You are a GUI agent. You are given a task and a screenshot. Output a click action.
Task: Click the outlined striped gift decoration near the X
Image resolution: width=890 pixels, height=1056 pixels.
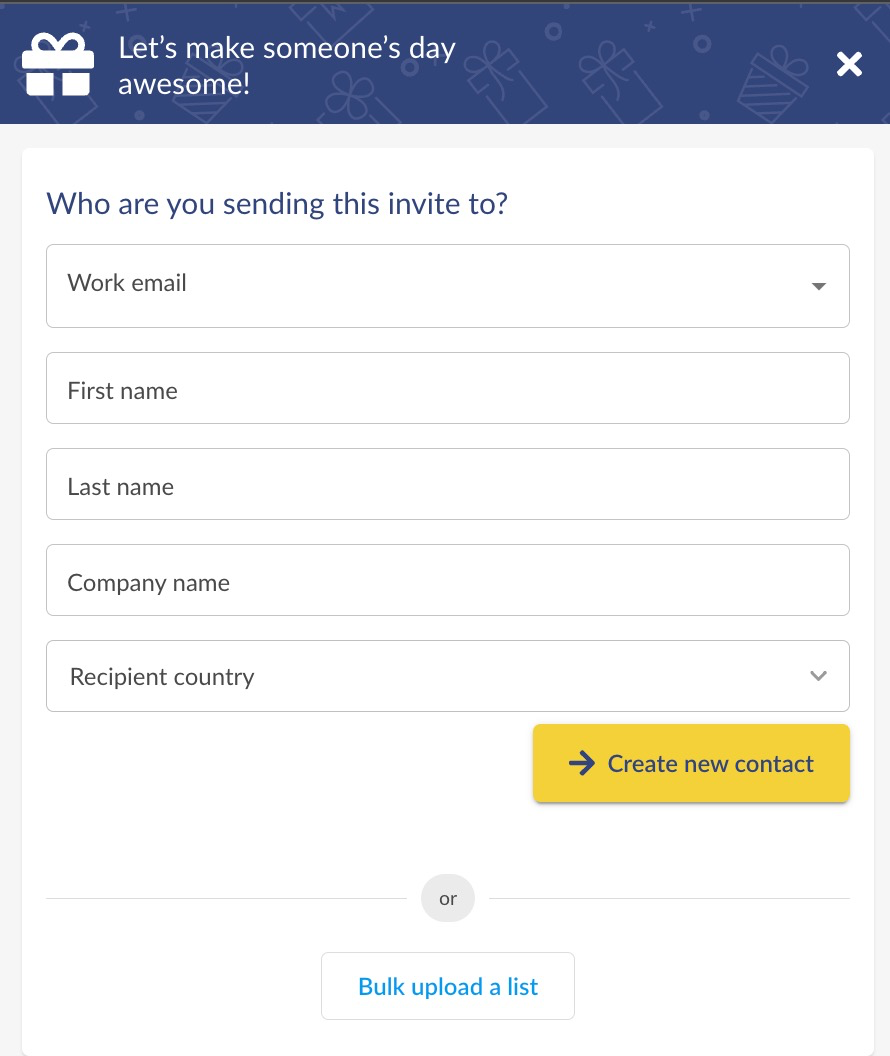[772, 84]
